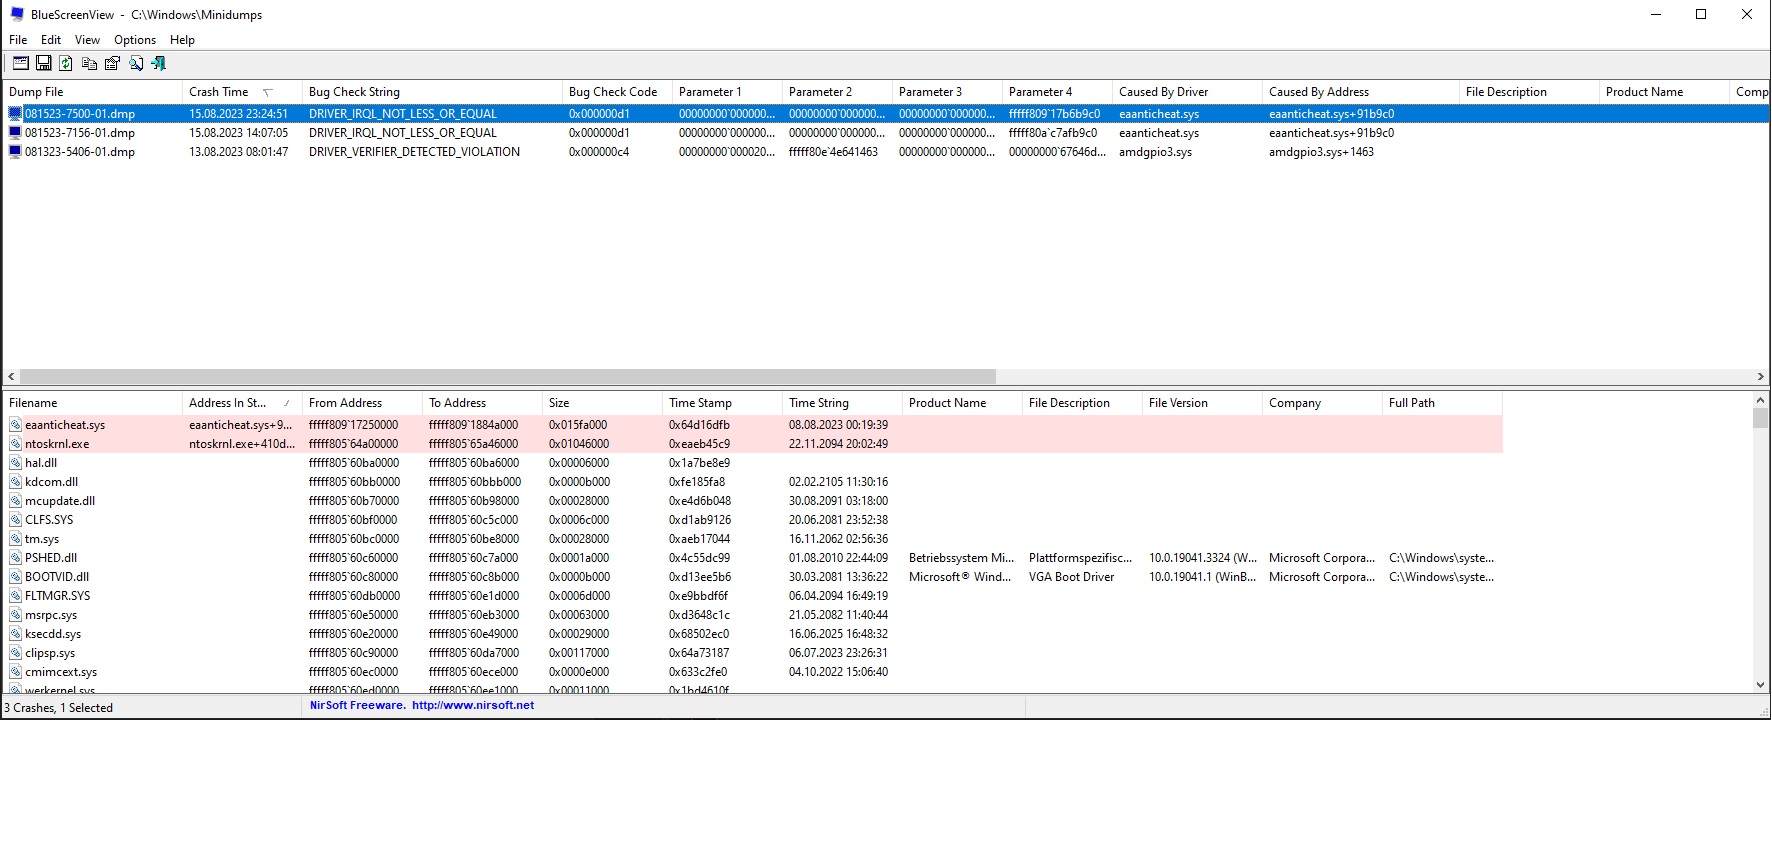
Task: Sort by Bug Check Code column header
Action: [618, 92]
